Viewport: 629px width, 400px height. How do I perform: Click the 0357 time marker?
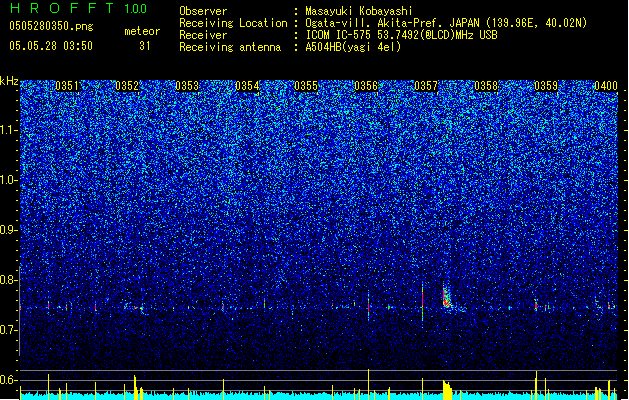[426, 86]
